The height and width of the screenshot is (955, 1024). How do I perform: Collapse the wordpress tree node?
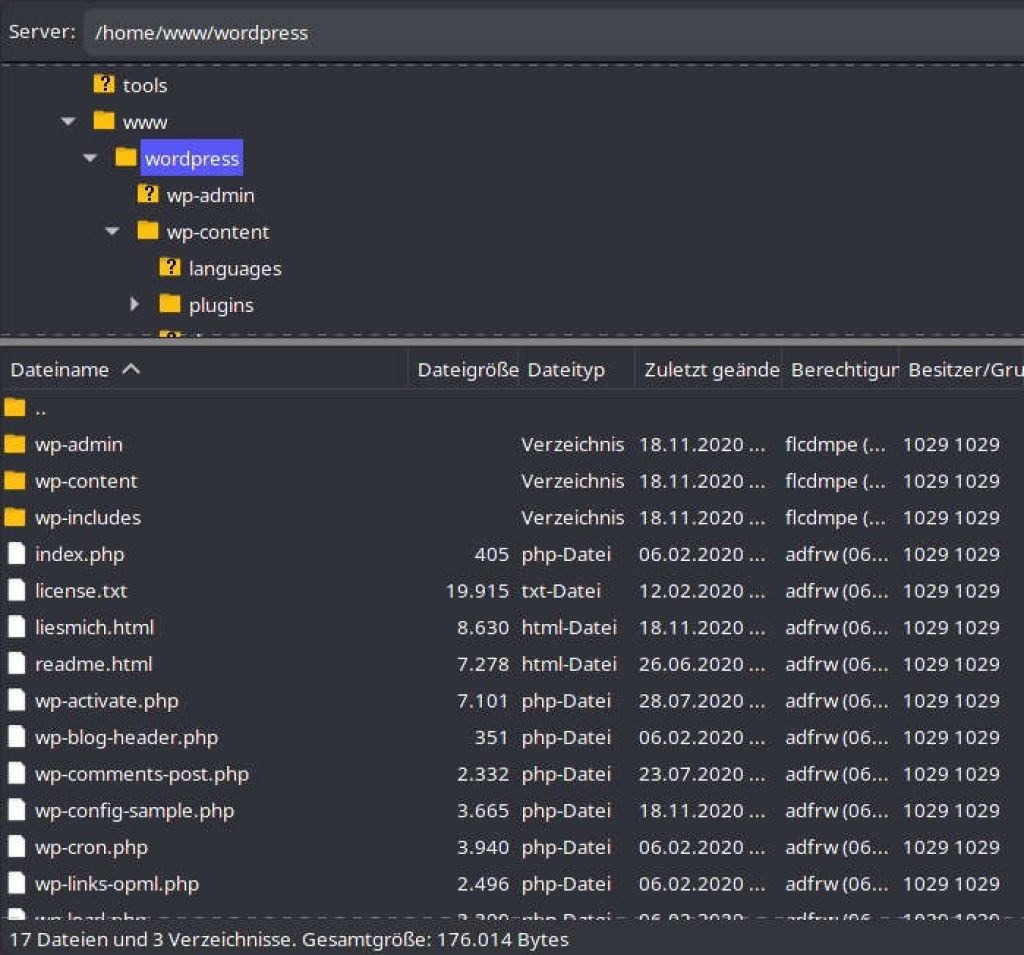(90, 158)
